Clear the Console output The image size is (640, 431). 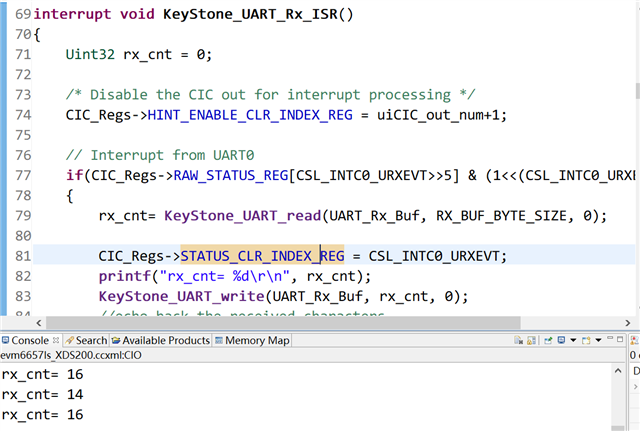click(x=518, y=340)
